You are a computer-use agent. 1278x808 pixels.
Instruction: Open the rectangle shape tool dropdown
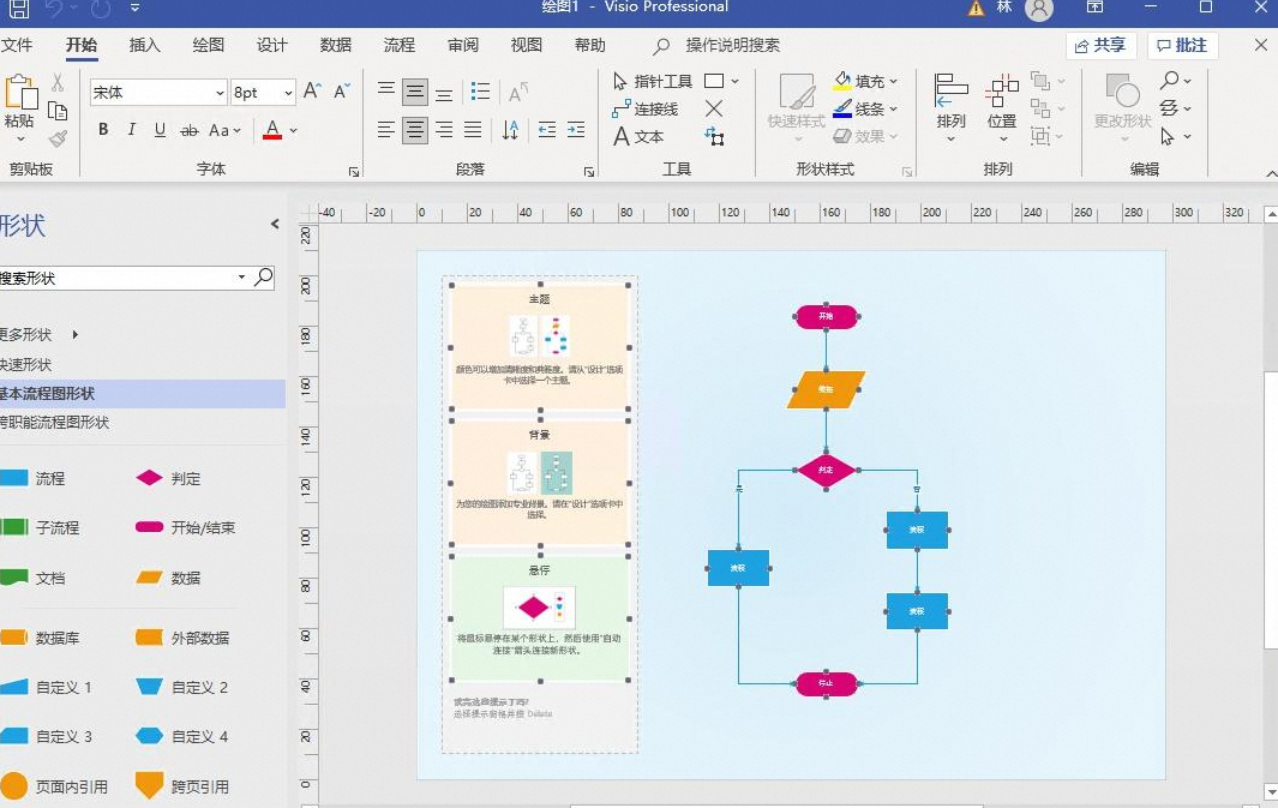pyautogui.click(x=735, y=81)
